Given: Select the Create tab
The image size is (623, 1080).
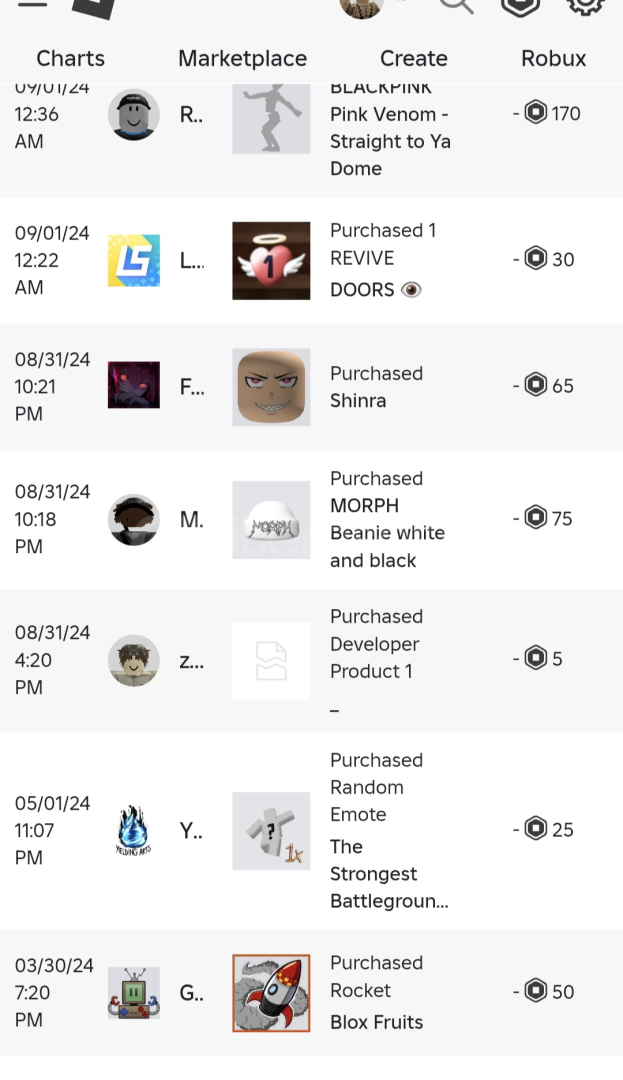Looking at the screenshot, I should 413,58.
